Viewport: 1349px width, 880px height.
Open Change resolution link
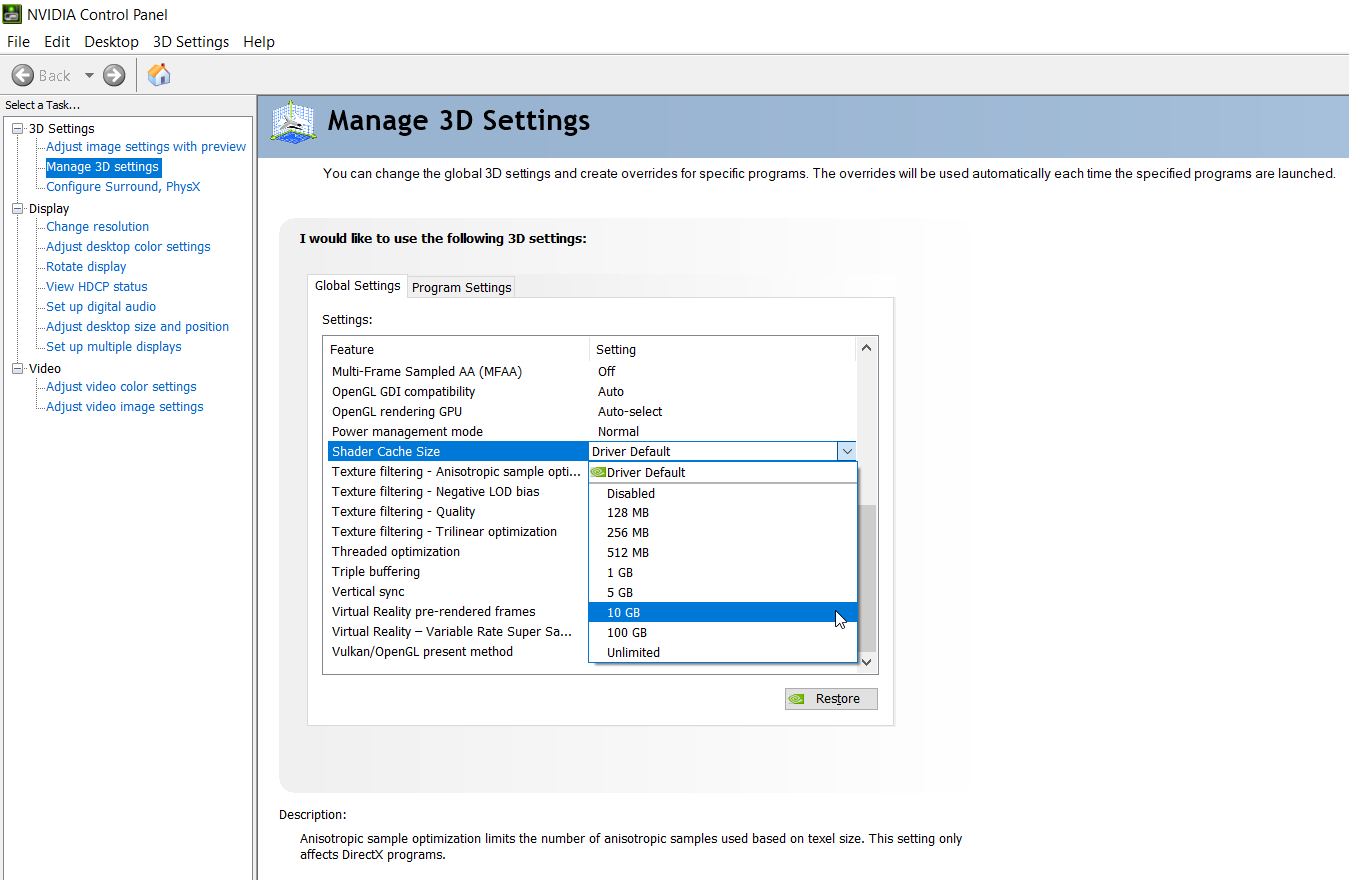97,227
